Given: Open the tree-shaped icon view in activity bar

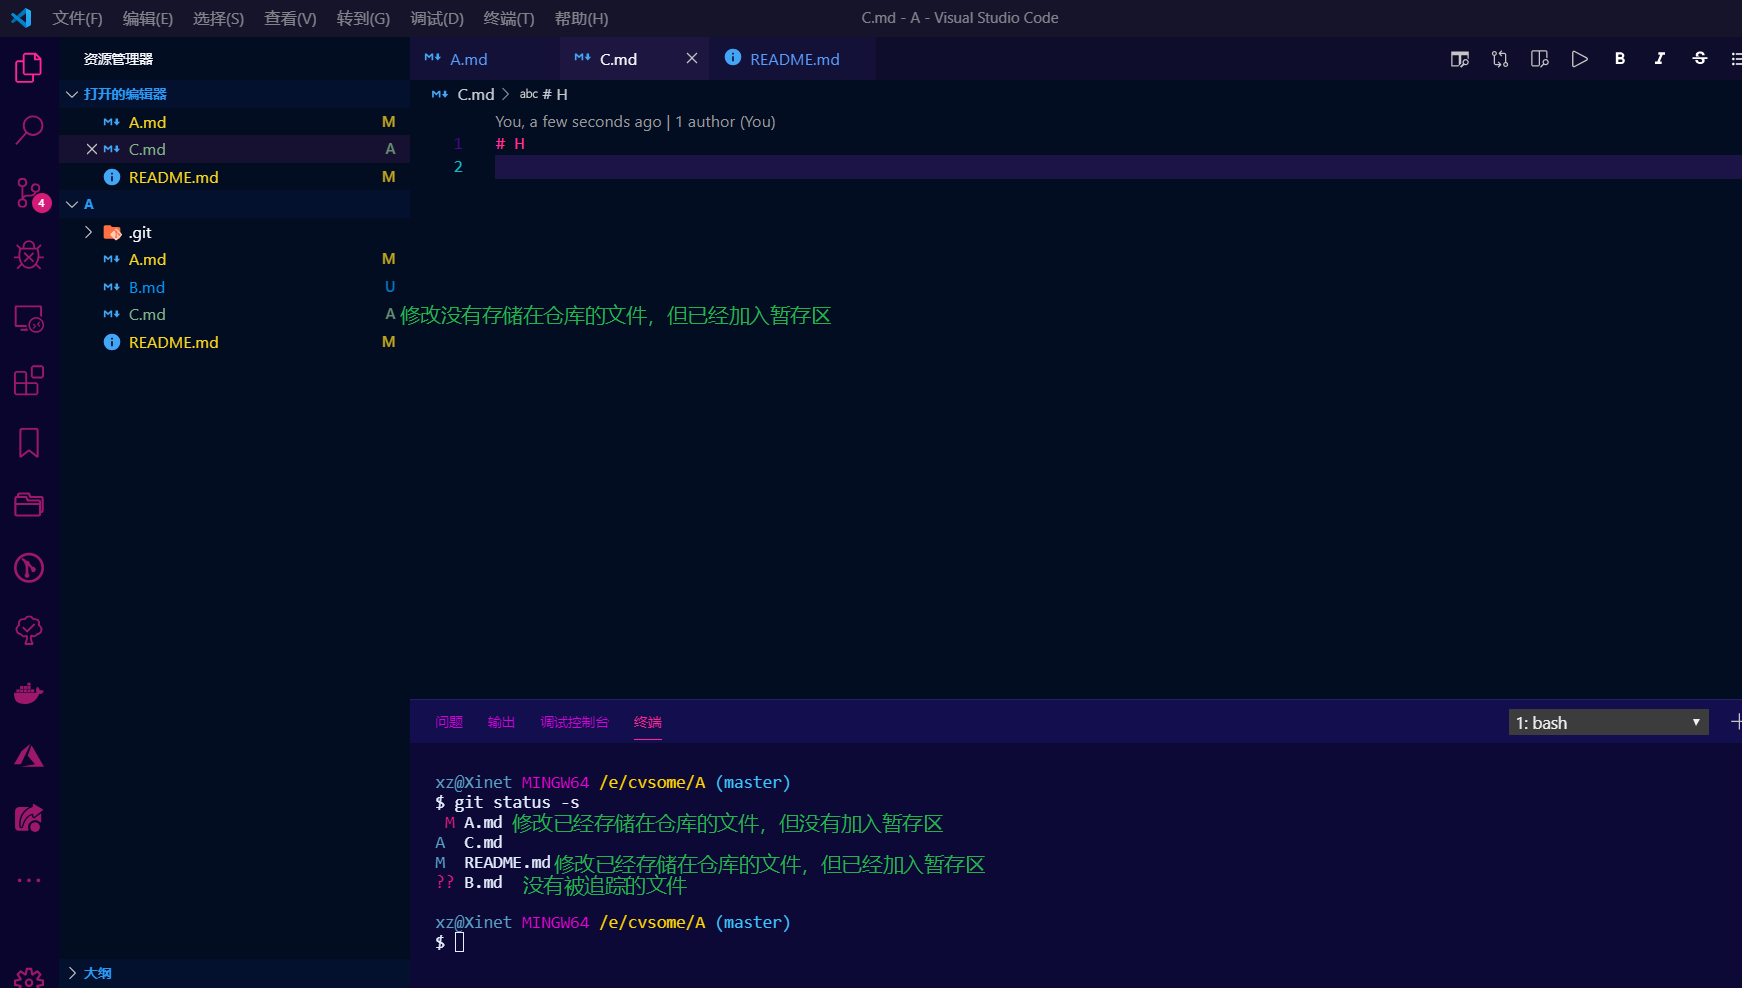Looking at the screenshot, I should 29,630.
